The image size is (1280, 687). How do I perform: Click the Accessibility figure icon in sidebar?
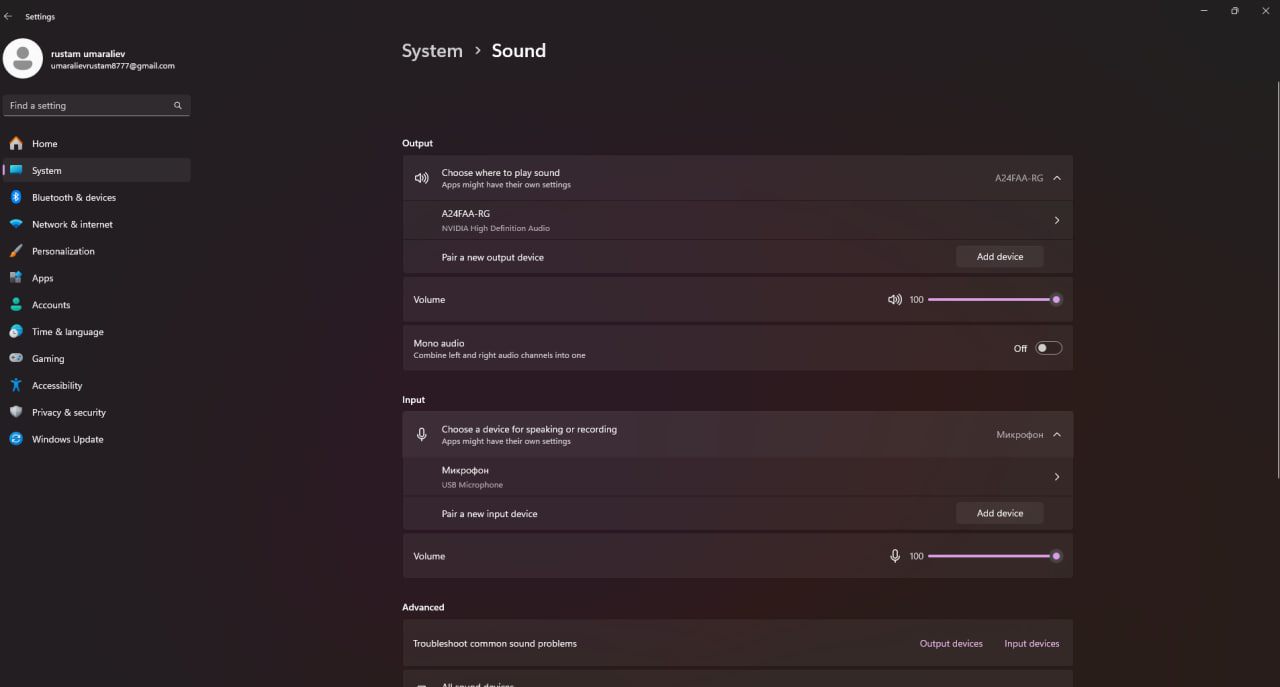pyautogui.click(x=16, y=385)
